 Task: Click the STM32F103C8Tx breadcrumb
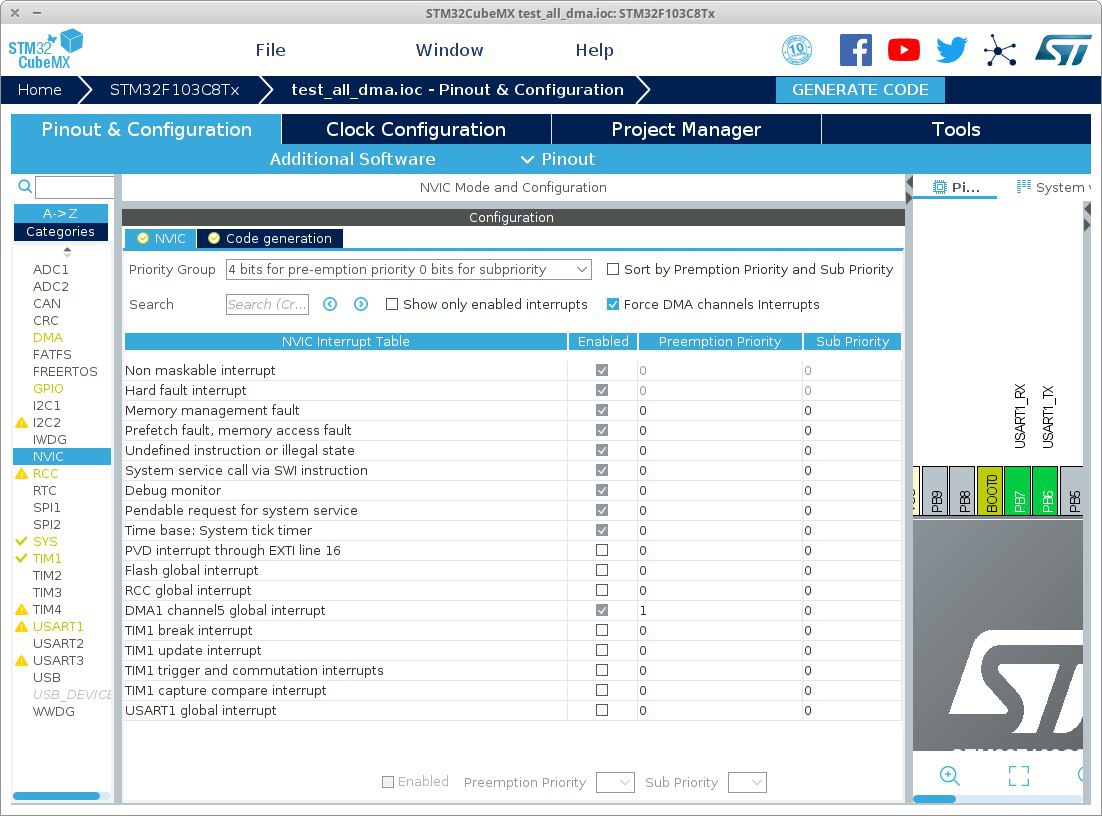pyautogui.click(x=174, y=90)
